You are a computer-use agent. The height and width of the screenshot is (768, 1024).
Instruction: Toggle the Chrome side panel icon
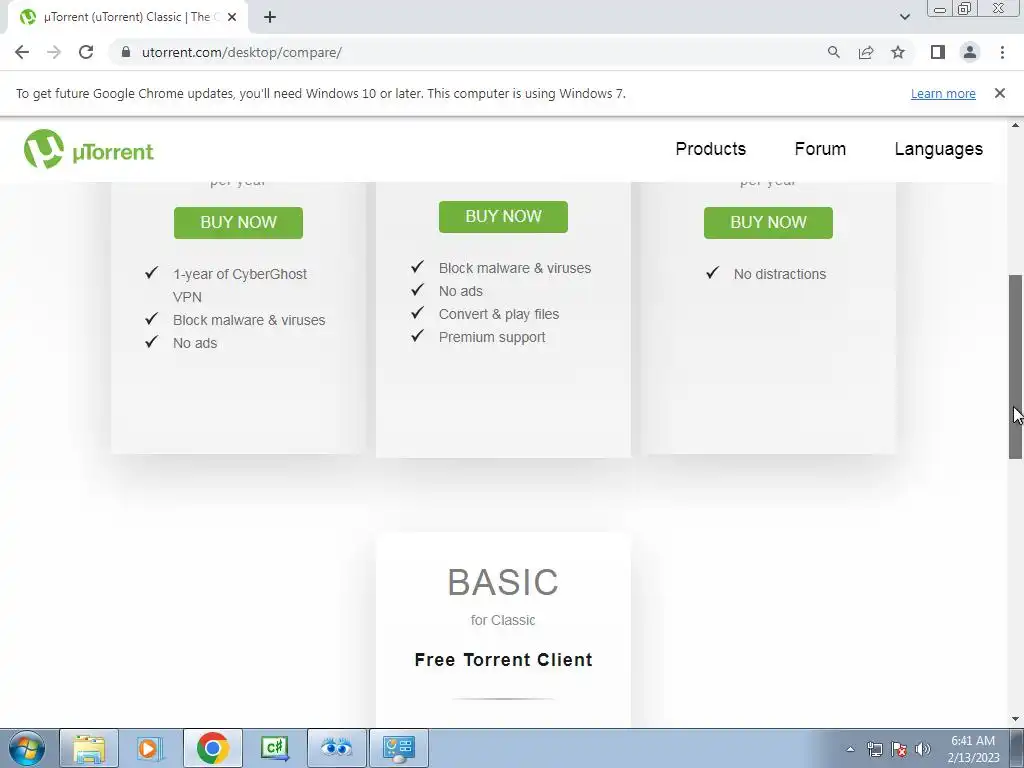click(938, 52)
